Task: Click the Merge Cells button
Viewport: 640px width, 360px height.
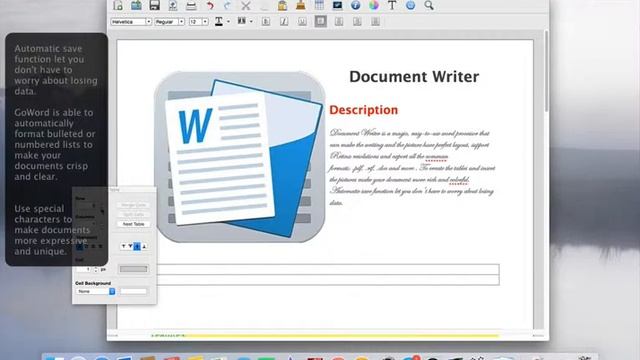Action: pos(133,205)
